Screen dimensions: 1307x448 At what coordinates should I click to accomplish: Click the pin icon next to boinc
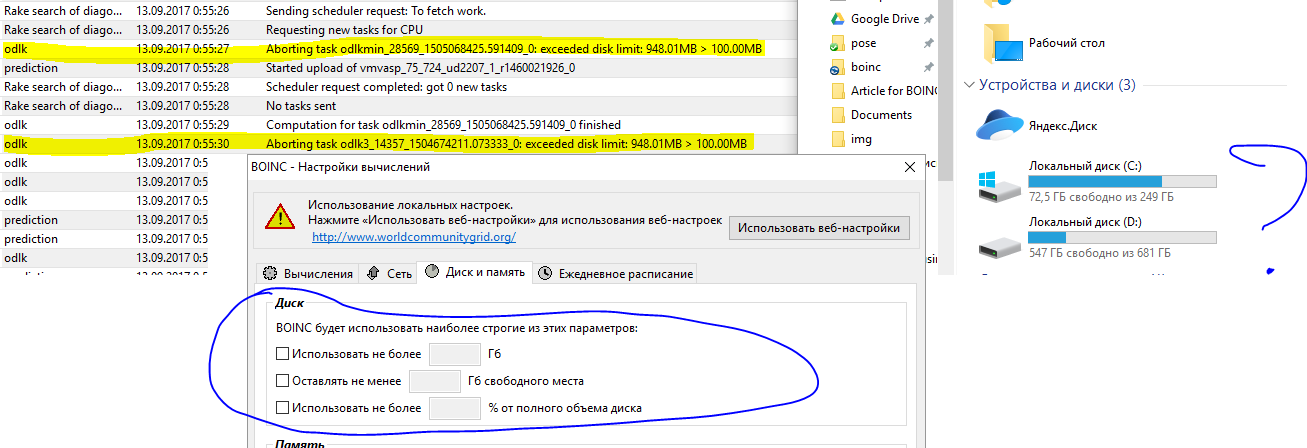(x=929, y=68)
